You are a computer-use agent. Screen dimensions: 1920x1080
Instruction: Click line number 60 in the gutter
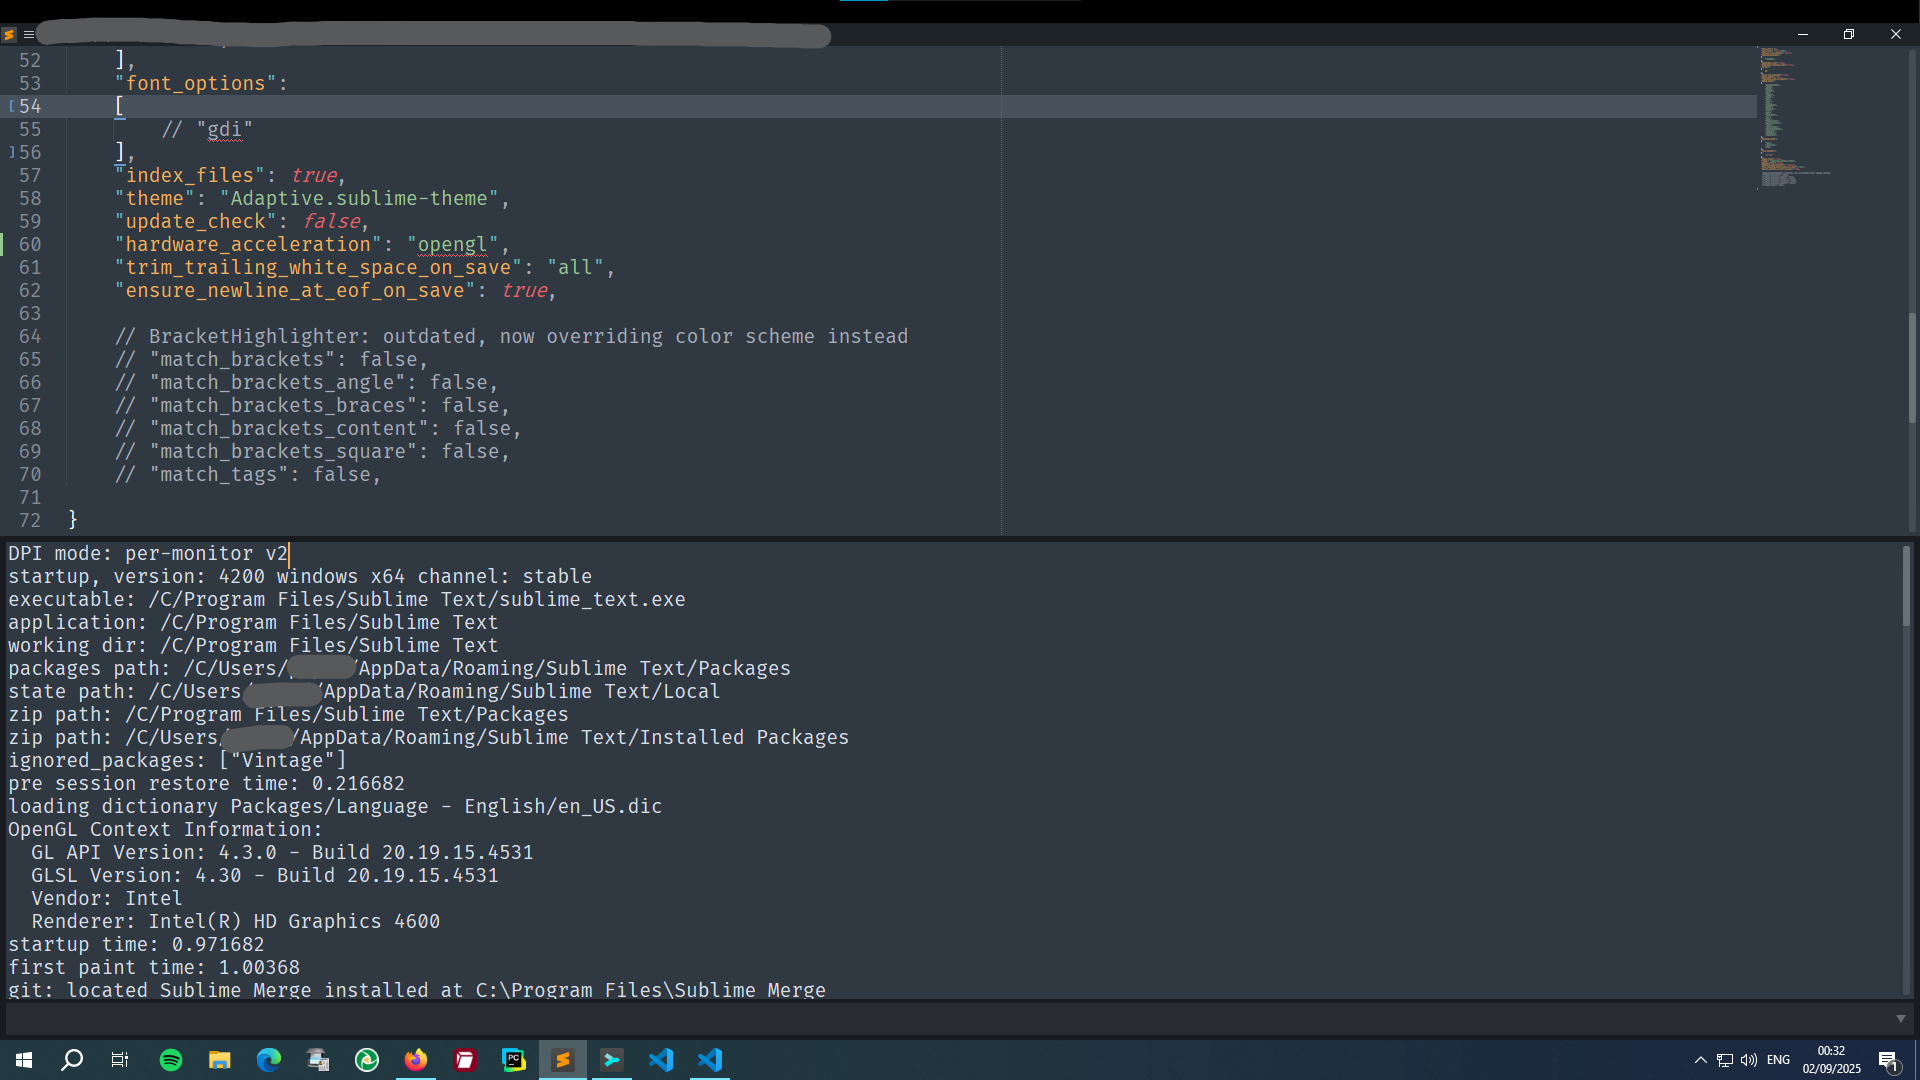tap(30, 245)
